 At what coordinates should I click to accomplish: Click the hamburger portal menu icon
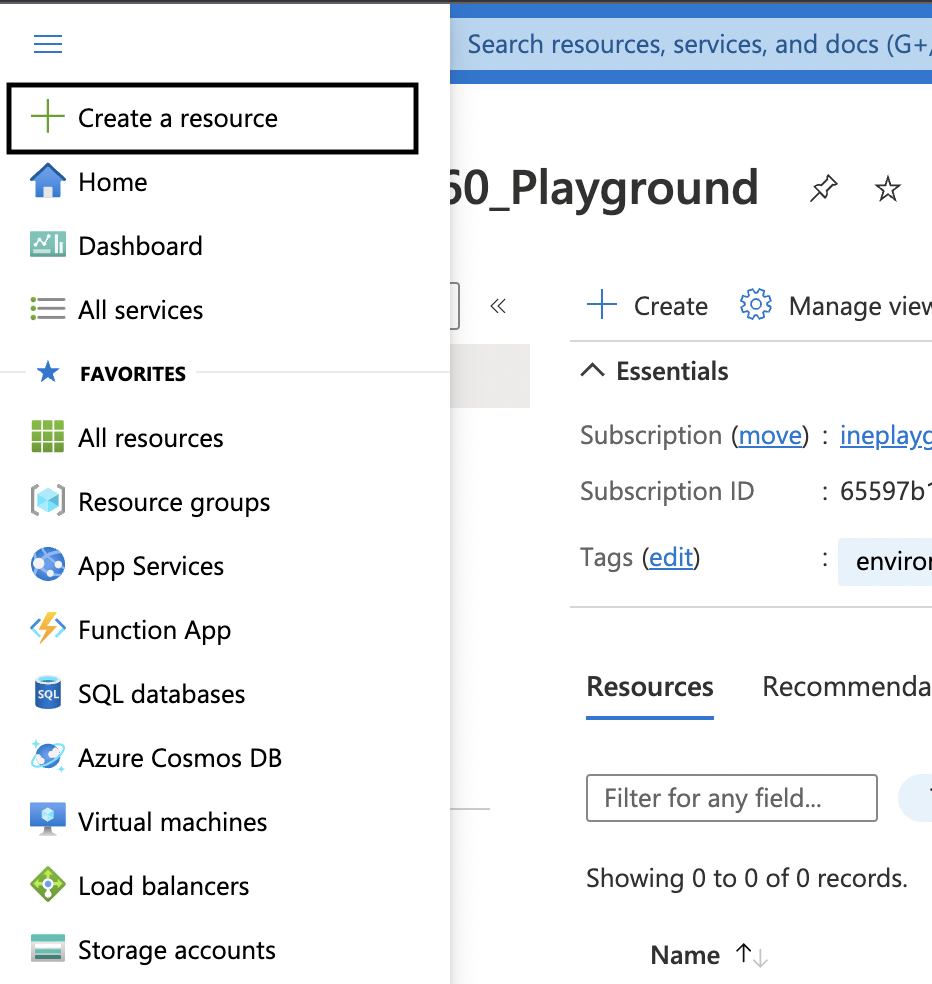pos(48,44)
